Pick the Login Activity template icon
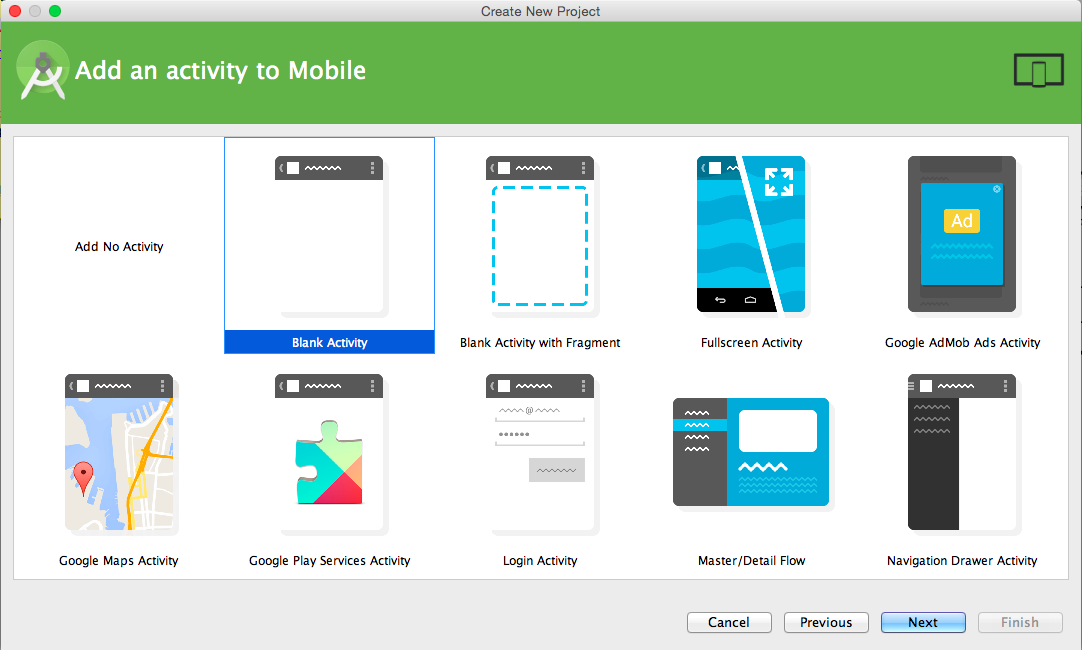Viewport: 1082px width, 650px height. pyautogui.click(x=540, y=453)
